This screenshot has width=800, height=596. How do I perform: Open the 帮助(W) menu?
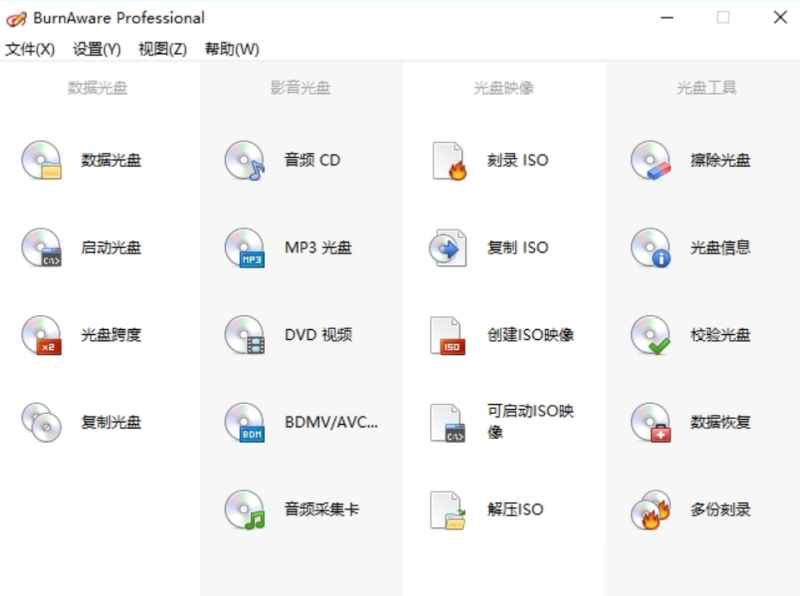pos(232,49)
